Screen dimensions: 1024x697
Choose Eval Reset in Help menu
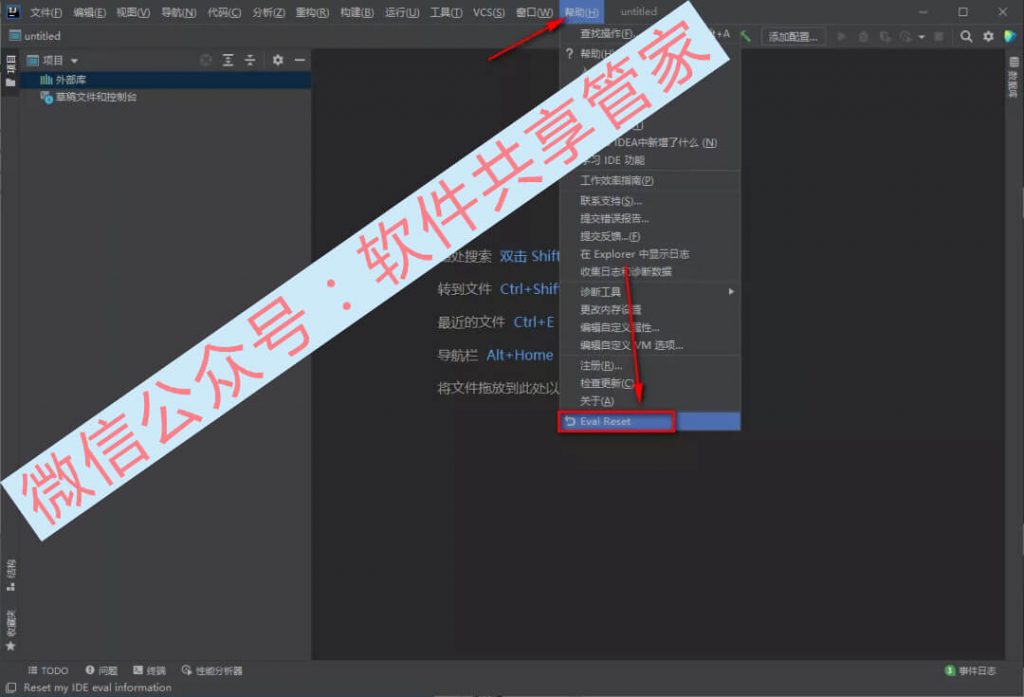point(649,421)
